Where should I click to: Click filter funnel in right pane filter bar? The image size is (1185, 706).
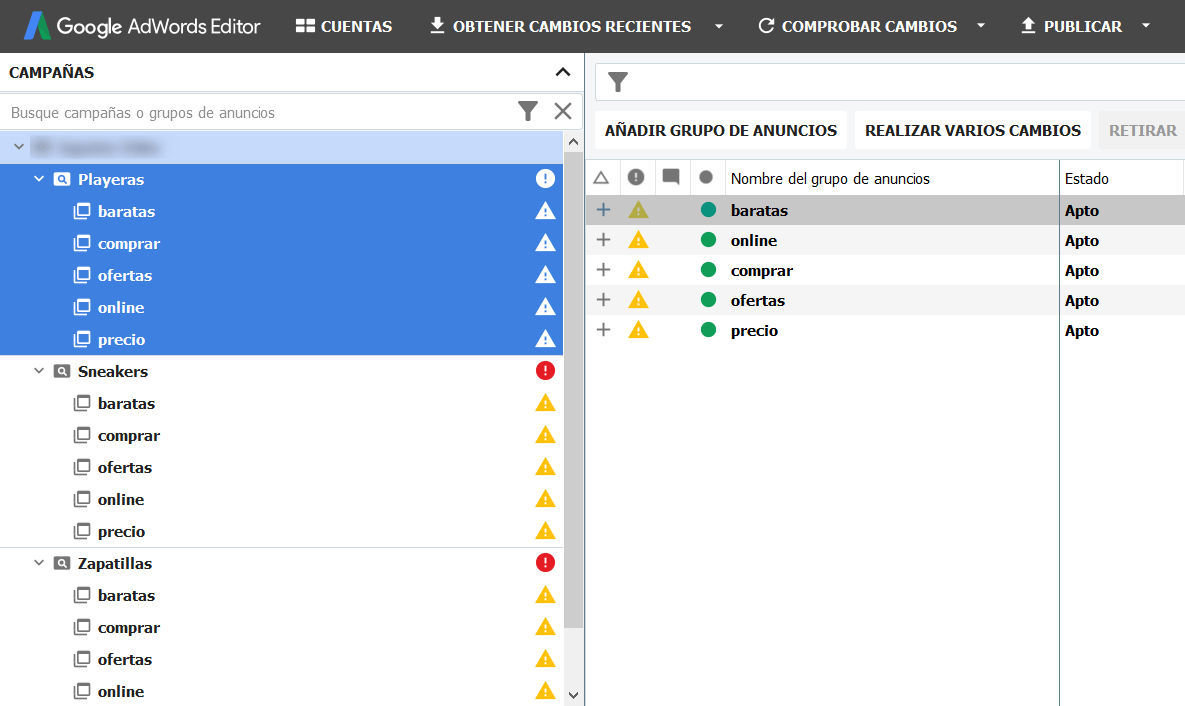(x=617, y=82)
